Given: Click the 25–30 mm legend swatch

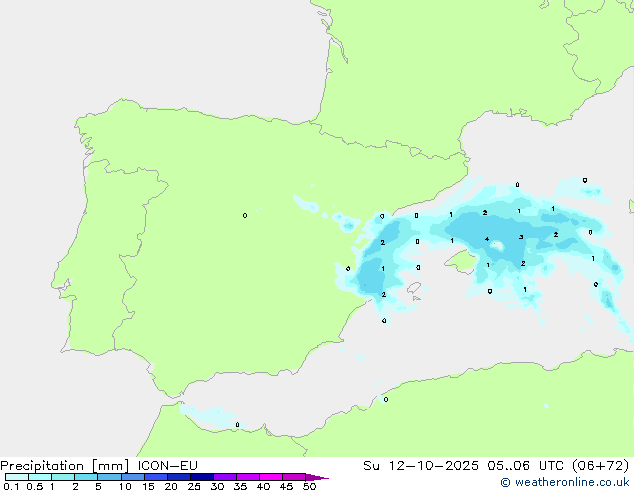Looking at the screenshot, I should [x=202, y=477].
